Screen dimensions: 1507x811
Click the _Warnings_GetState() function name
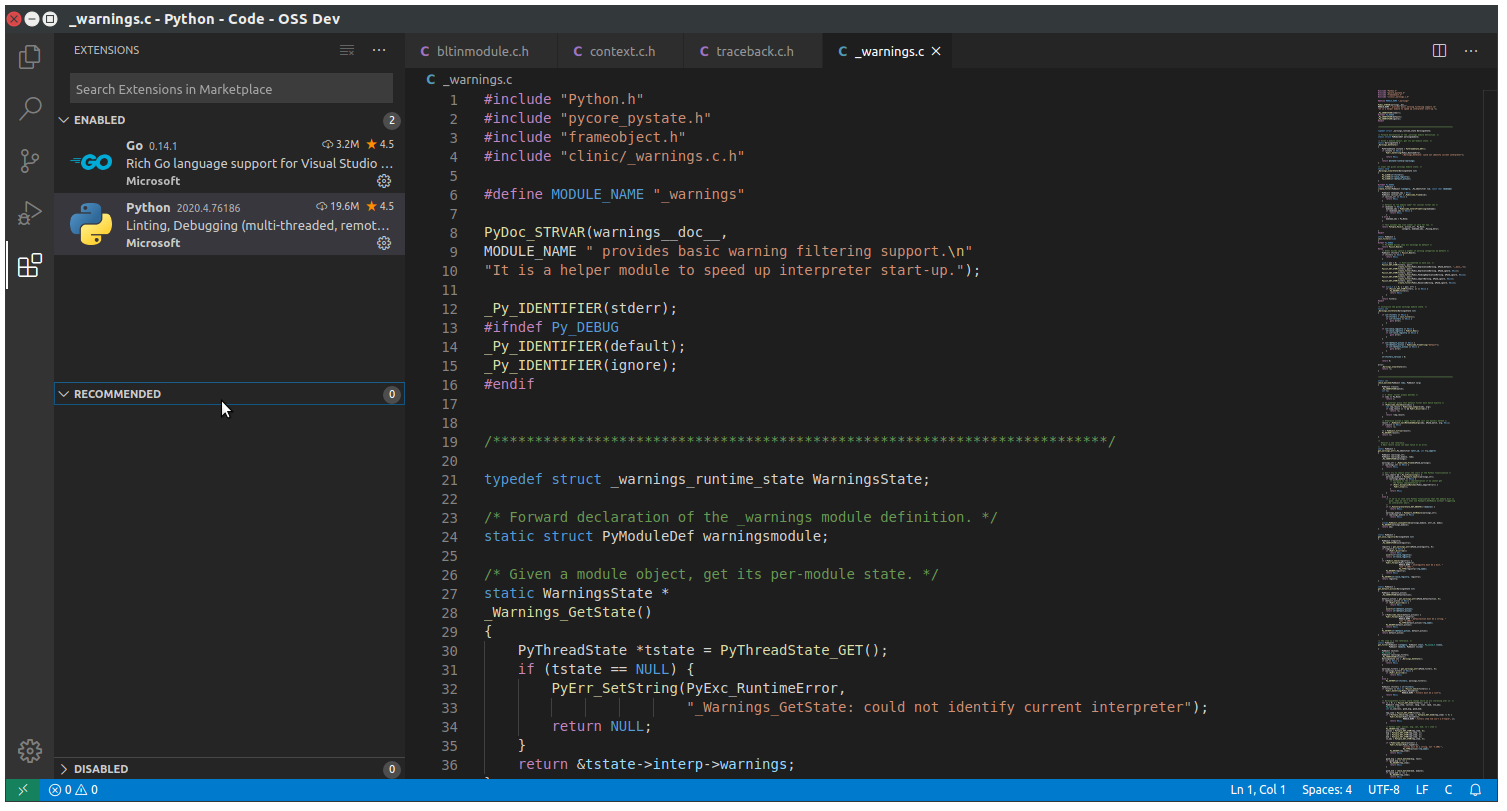(568, 613)
